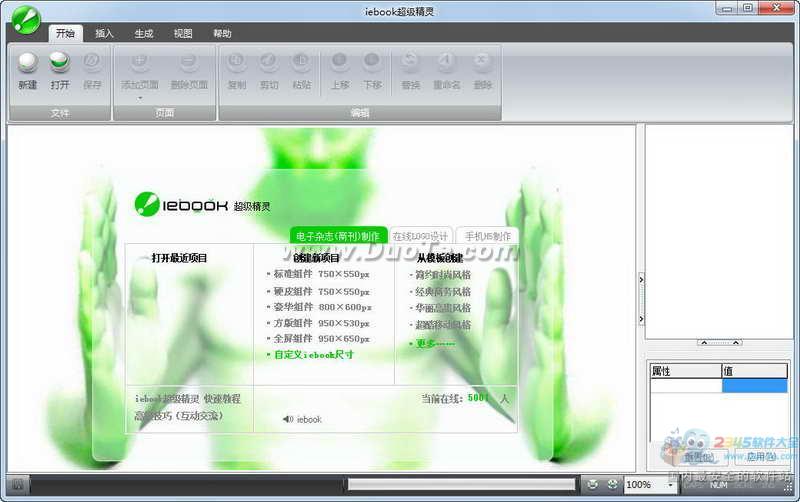Click the 自定义iebook尺寸 link
Screen dimensions: 800x502
(x=314, y=355)
